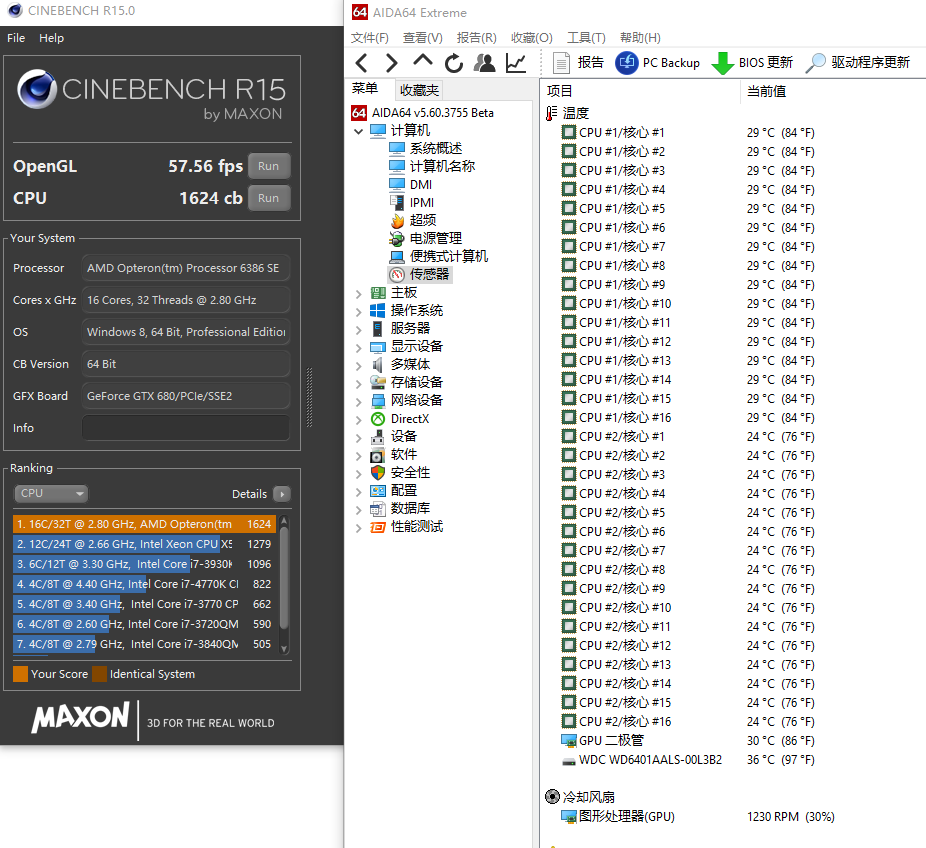Expand the 软件 tree node
The image size is (926, 848).
point(358,456)
